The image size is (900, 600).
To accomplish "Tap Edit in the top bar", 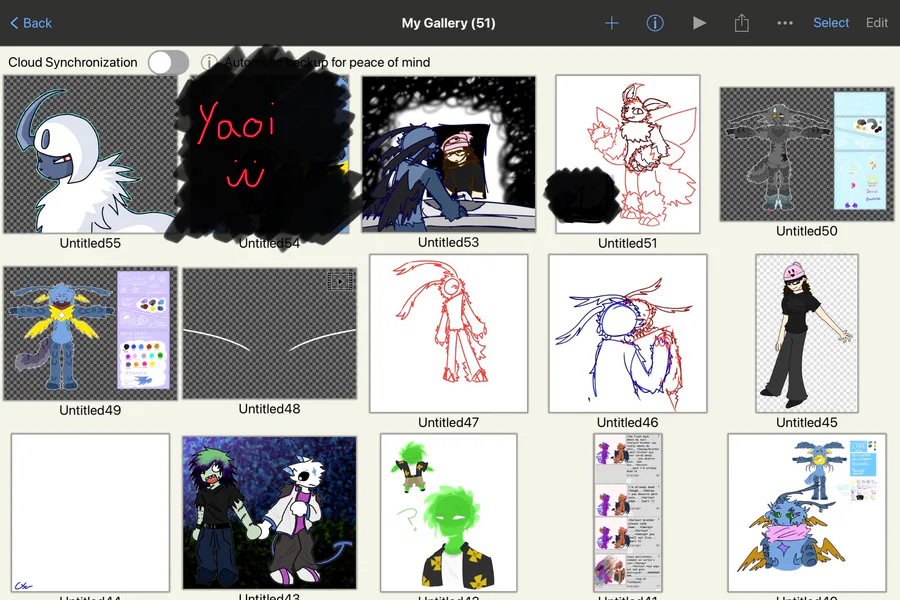I will (x=876, y=23).
